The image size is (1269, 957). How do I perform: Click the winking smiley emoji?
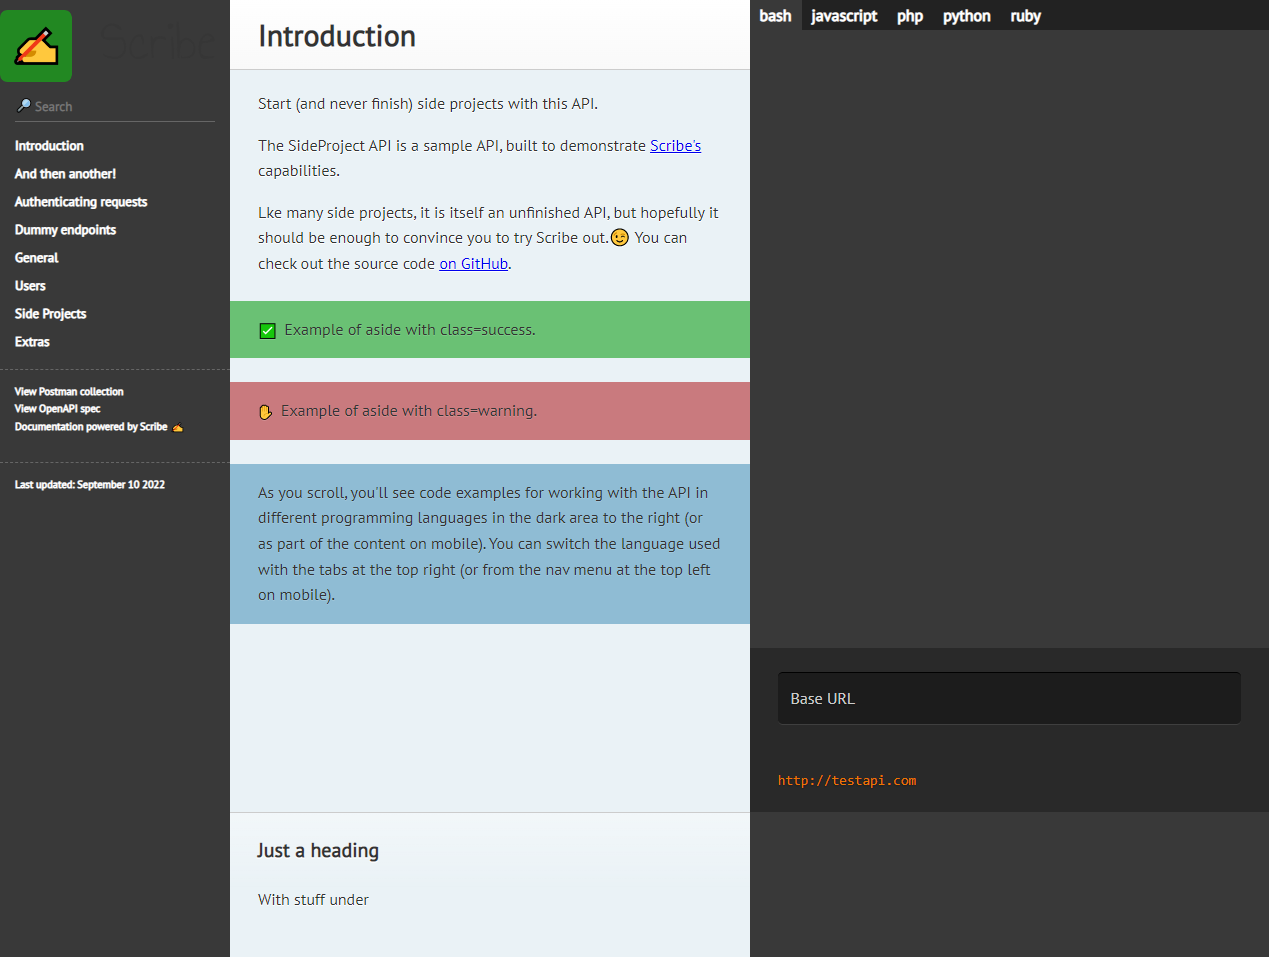[620, 238]
